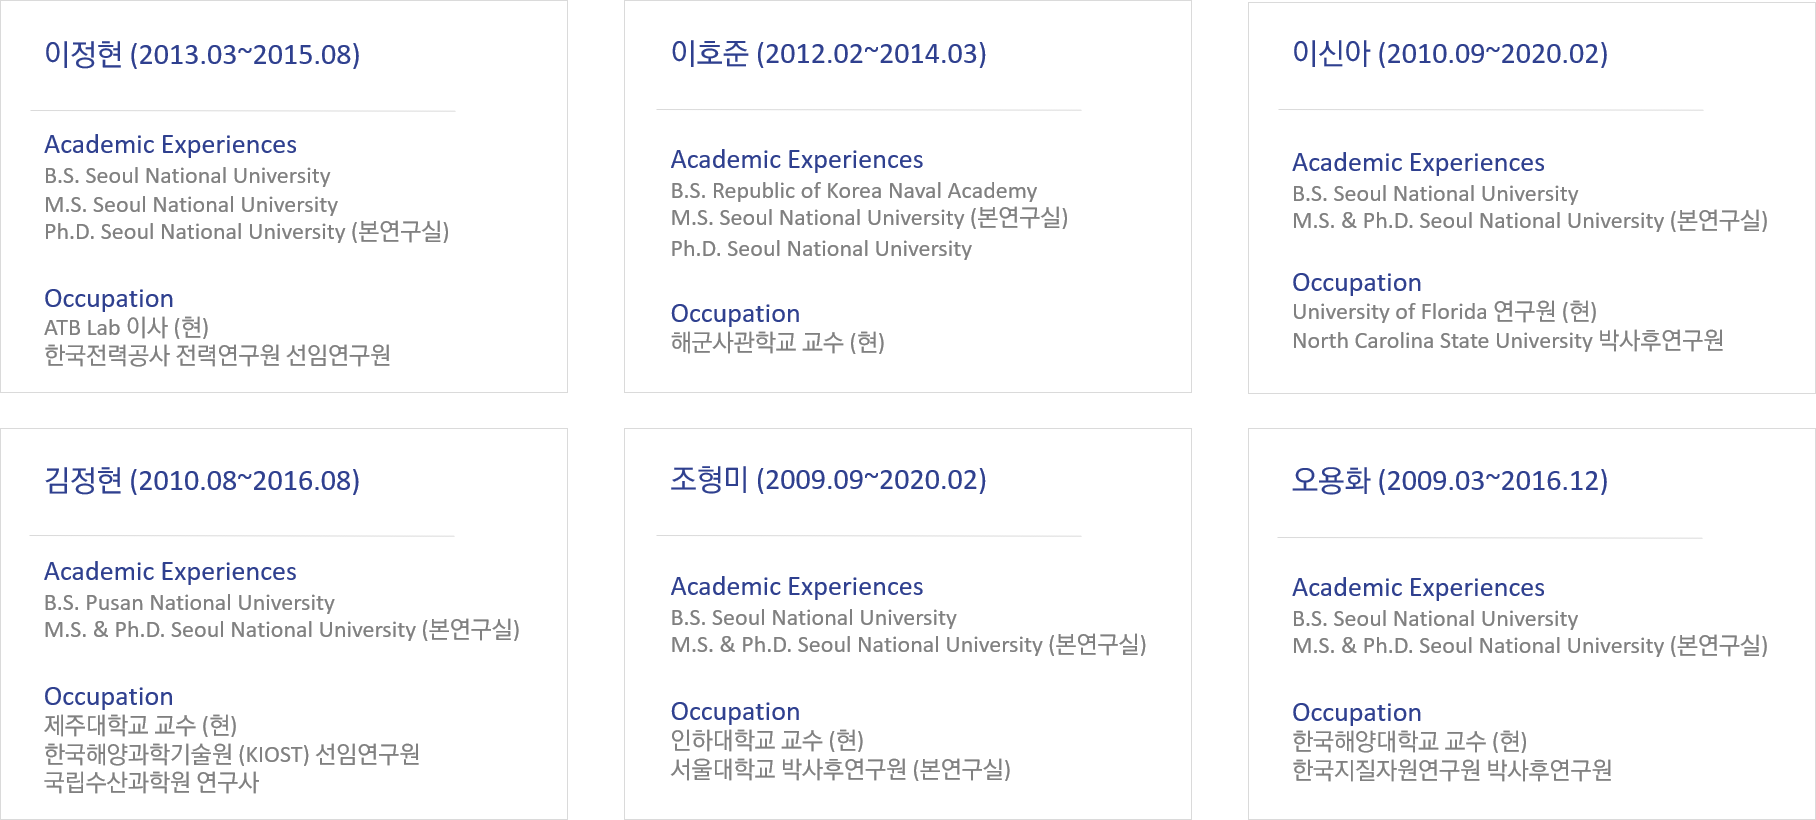The height and width of the screenshot is (820, 1816).
Task: Select B.S. Republic of Korea Naval Academy
Action: pyautogui.click(x=854, y=190)
